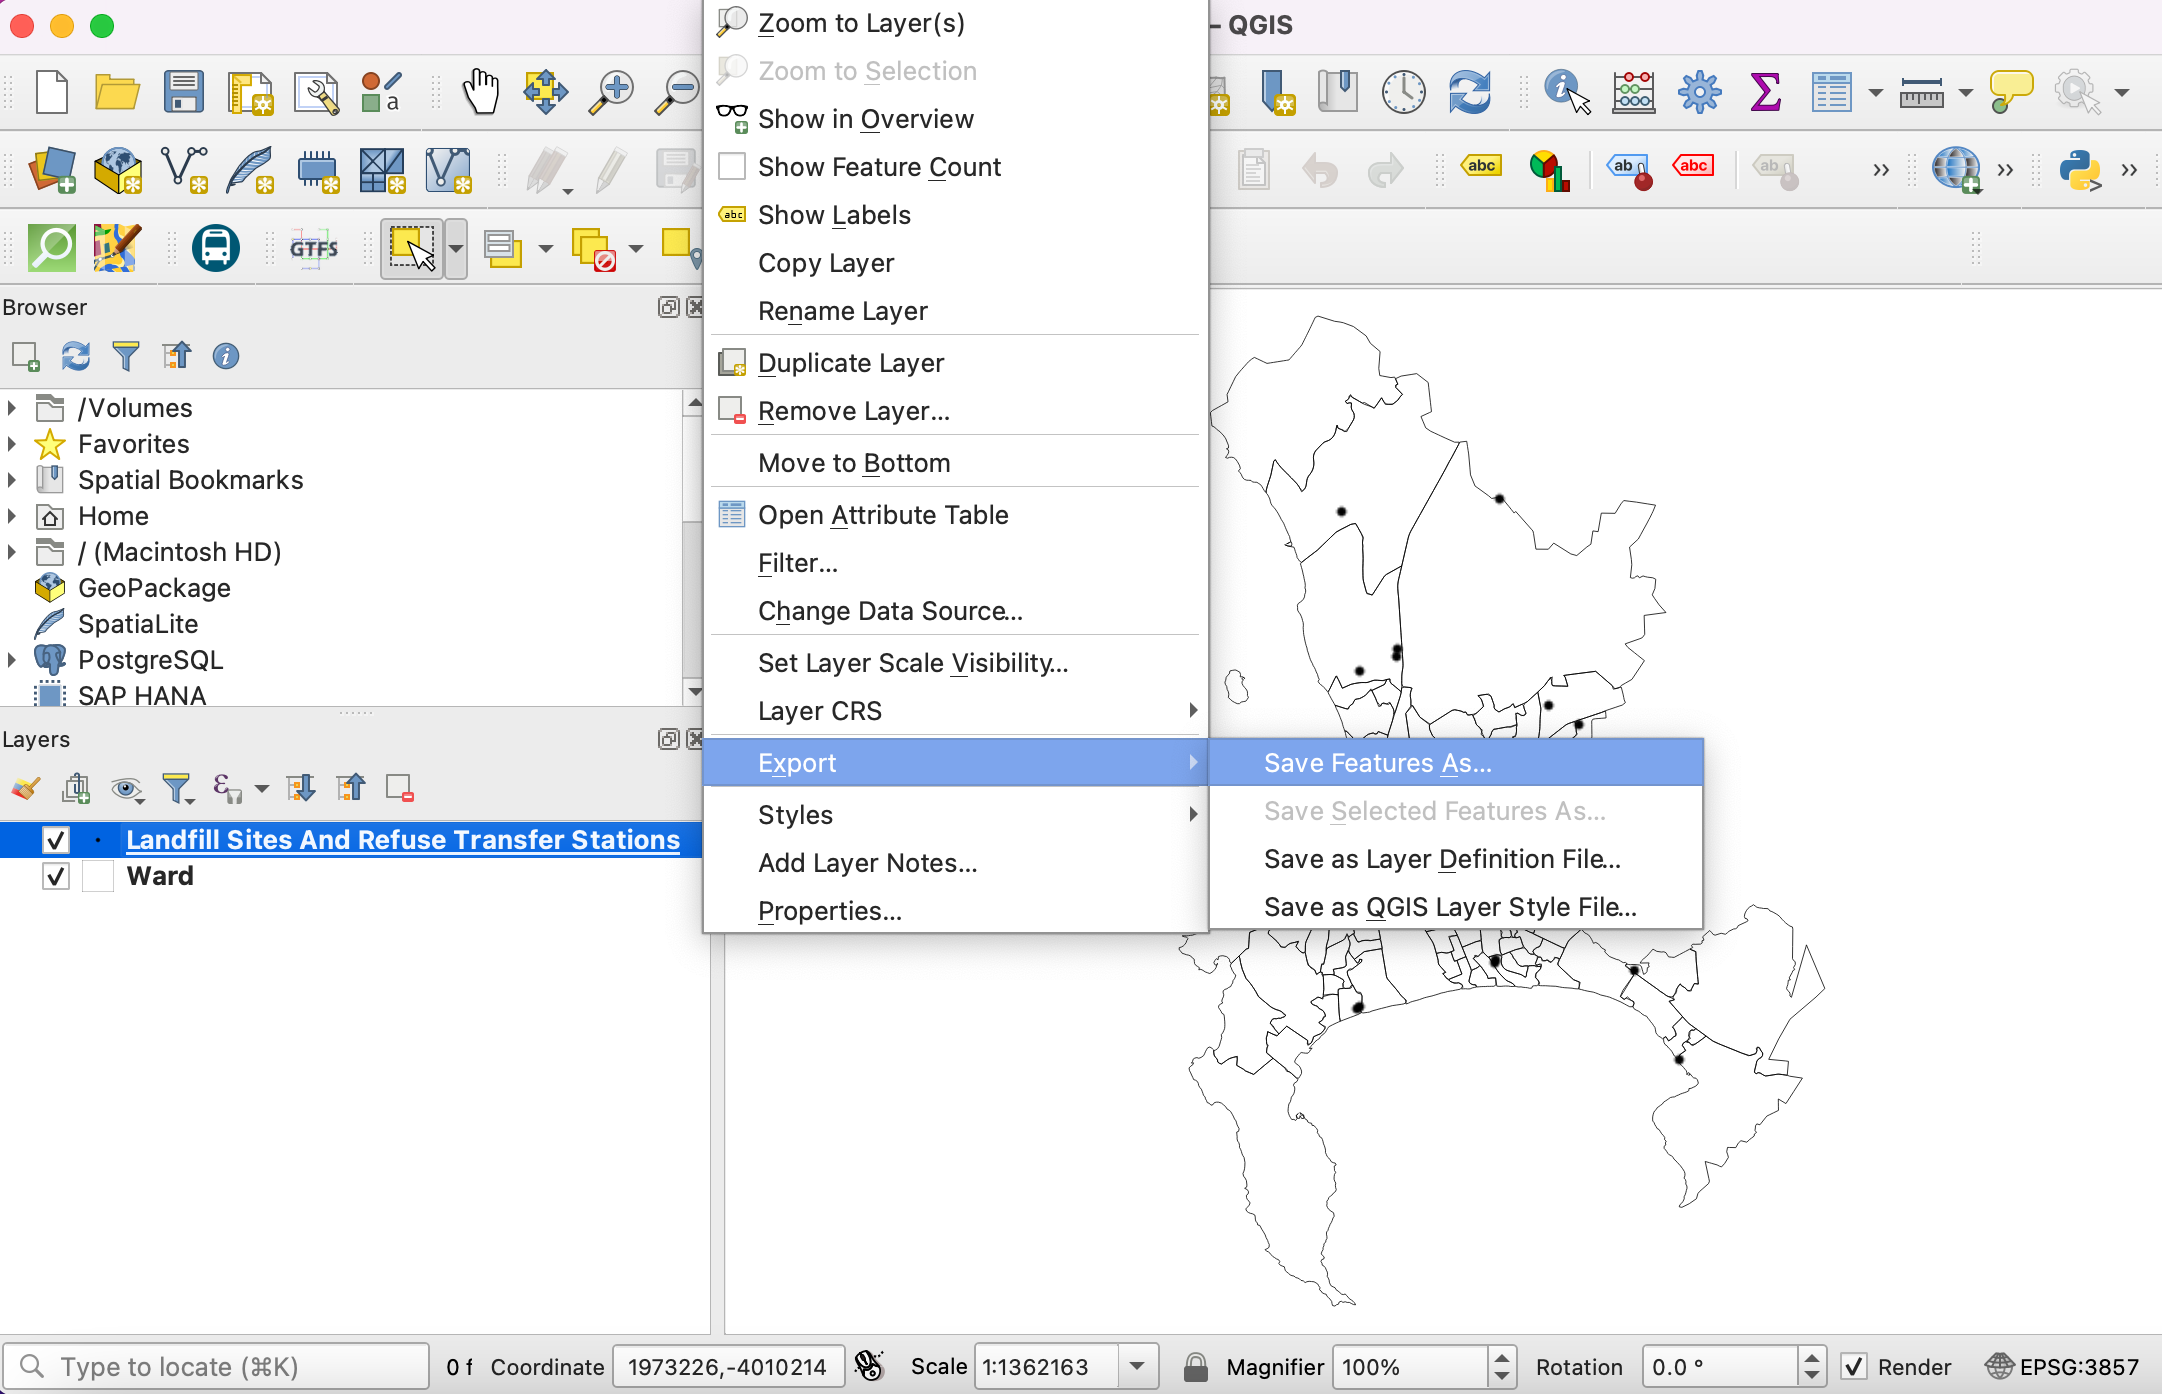Toggle visibility of Landfill Sites layer
This screenshot has height=1394, width=2162.
[55, 840]
